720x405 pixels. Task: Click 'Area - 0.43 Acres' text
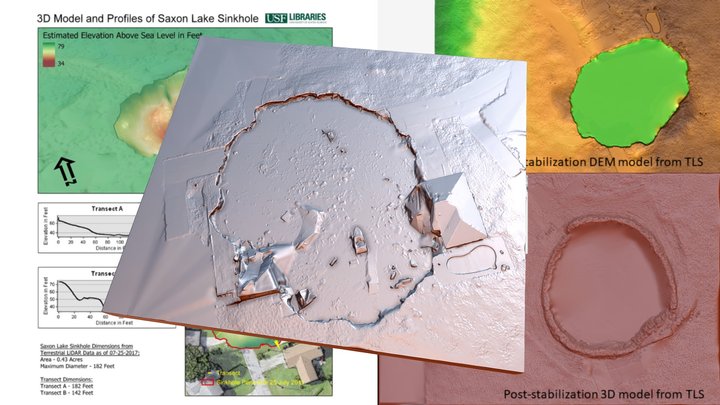(62, 360)
